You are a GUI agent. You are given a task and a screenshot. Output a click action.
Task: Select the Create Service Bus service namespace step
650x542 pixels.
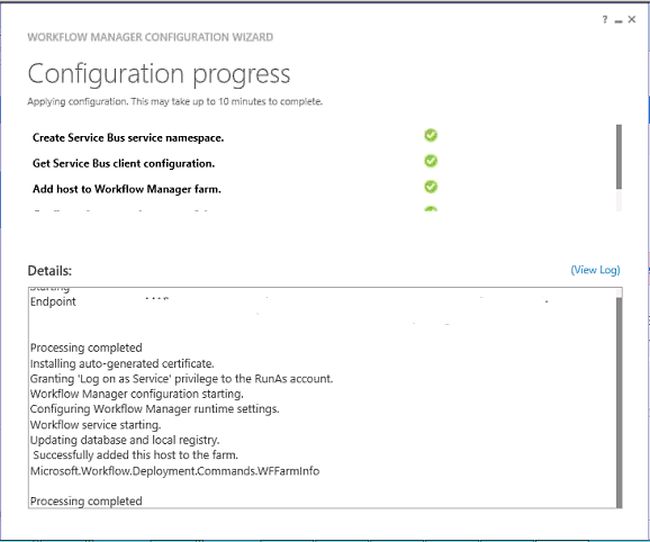tap(128, 137)
